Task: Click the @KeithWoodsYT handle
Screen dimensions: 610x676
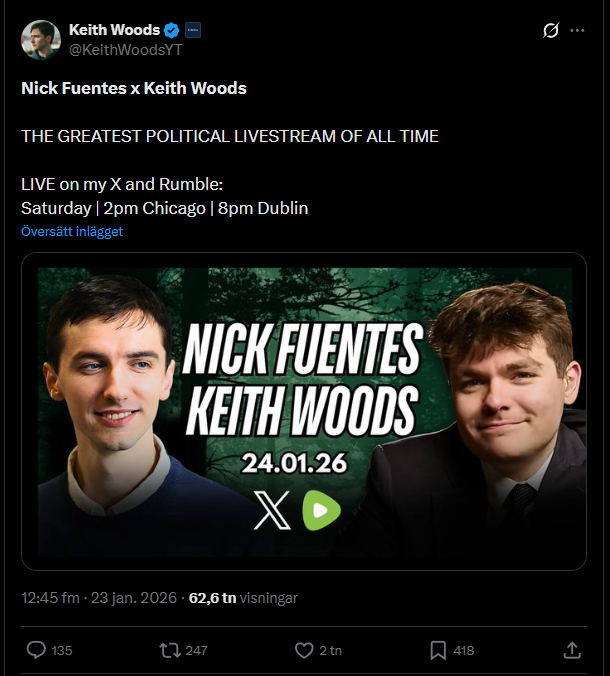Action: pos(125,50)
